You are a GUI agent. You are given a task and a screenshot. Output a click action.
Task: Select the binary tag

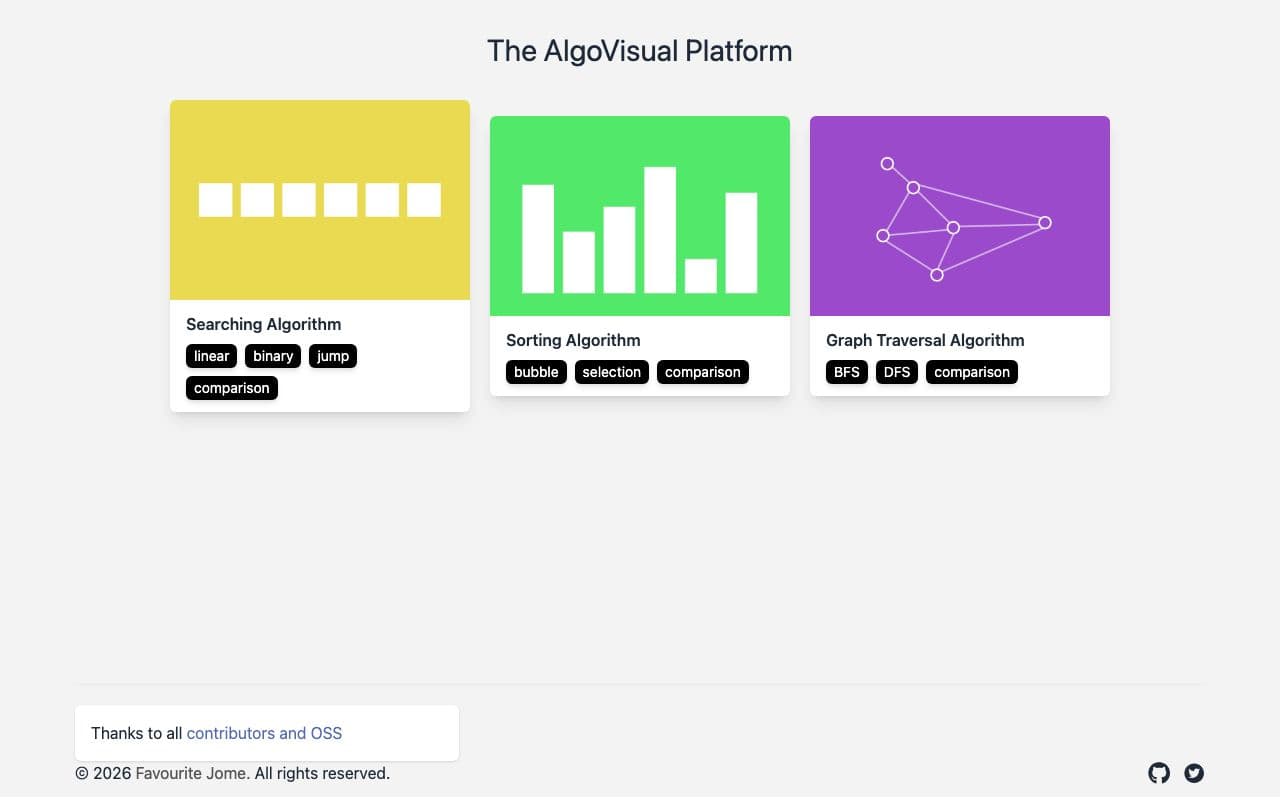click(x=273, y=356)
